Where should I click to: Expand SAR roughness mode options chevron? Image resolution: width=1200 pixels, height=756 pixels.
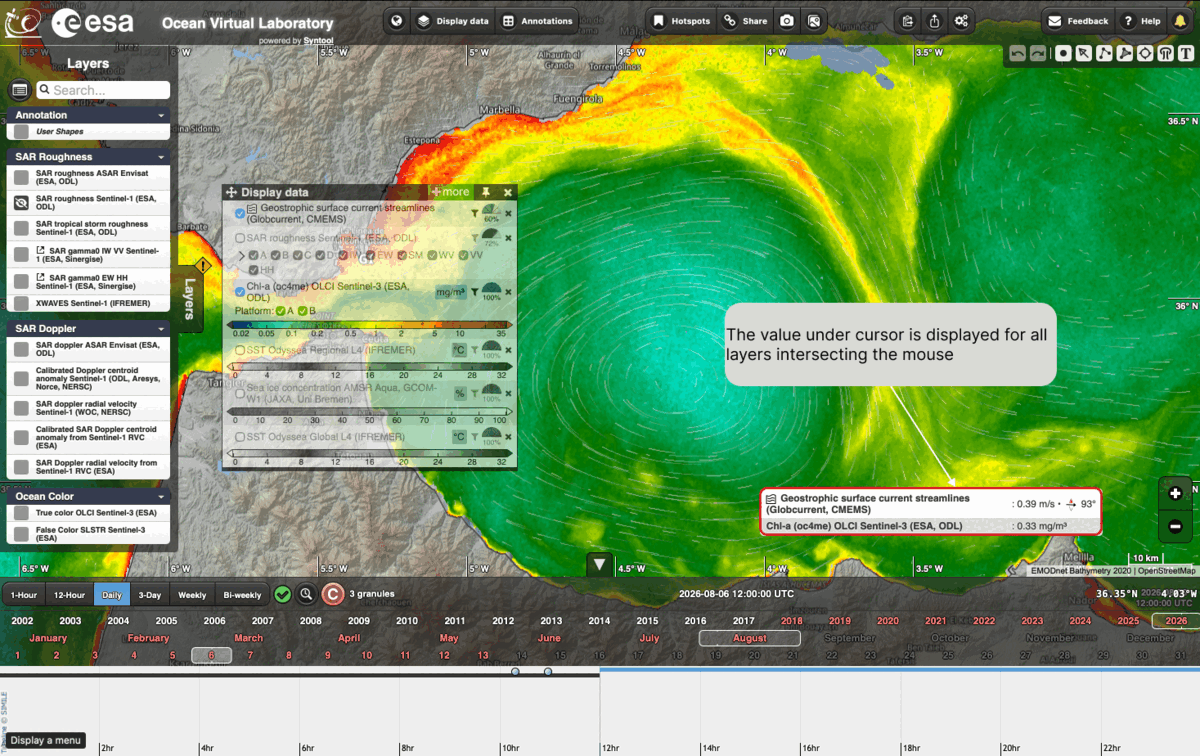click(241, 256)
